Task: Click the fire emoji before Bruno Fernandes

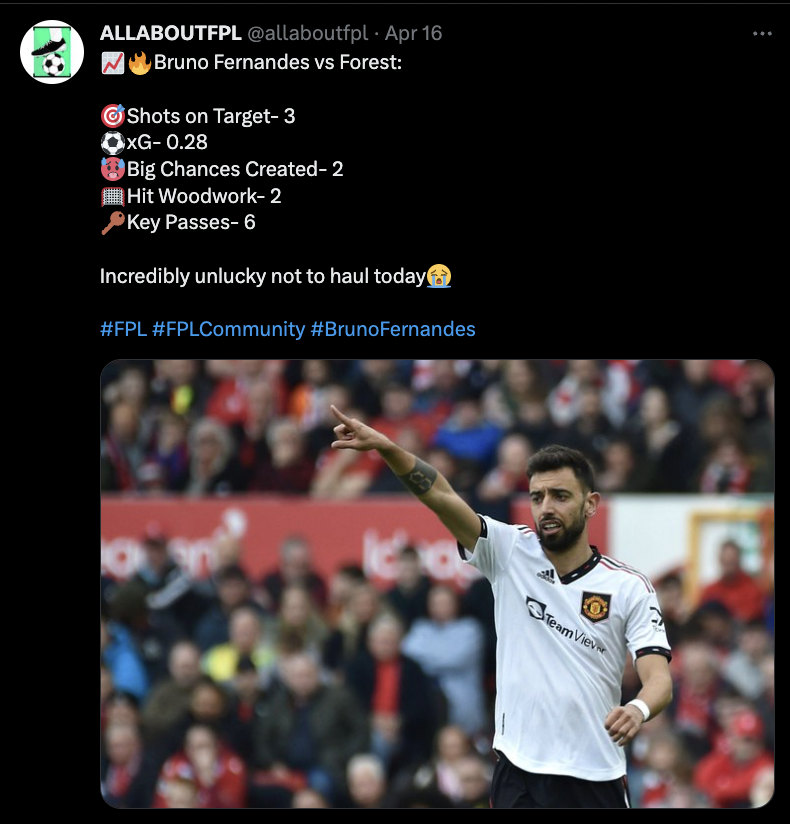Action: 139,64
